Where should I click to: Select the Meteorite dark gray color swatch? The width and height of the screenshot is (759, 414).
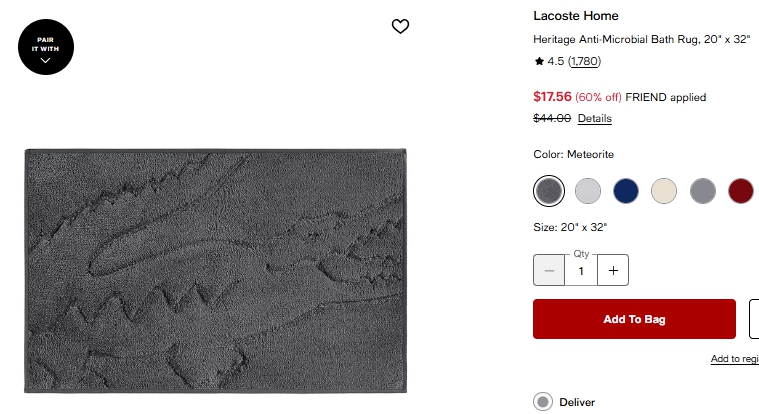pos(549,190)
